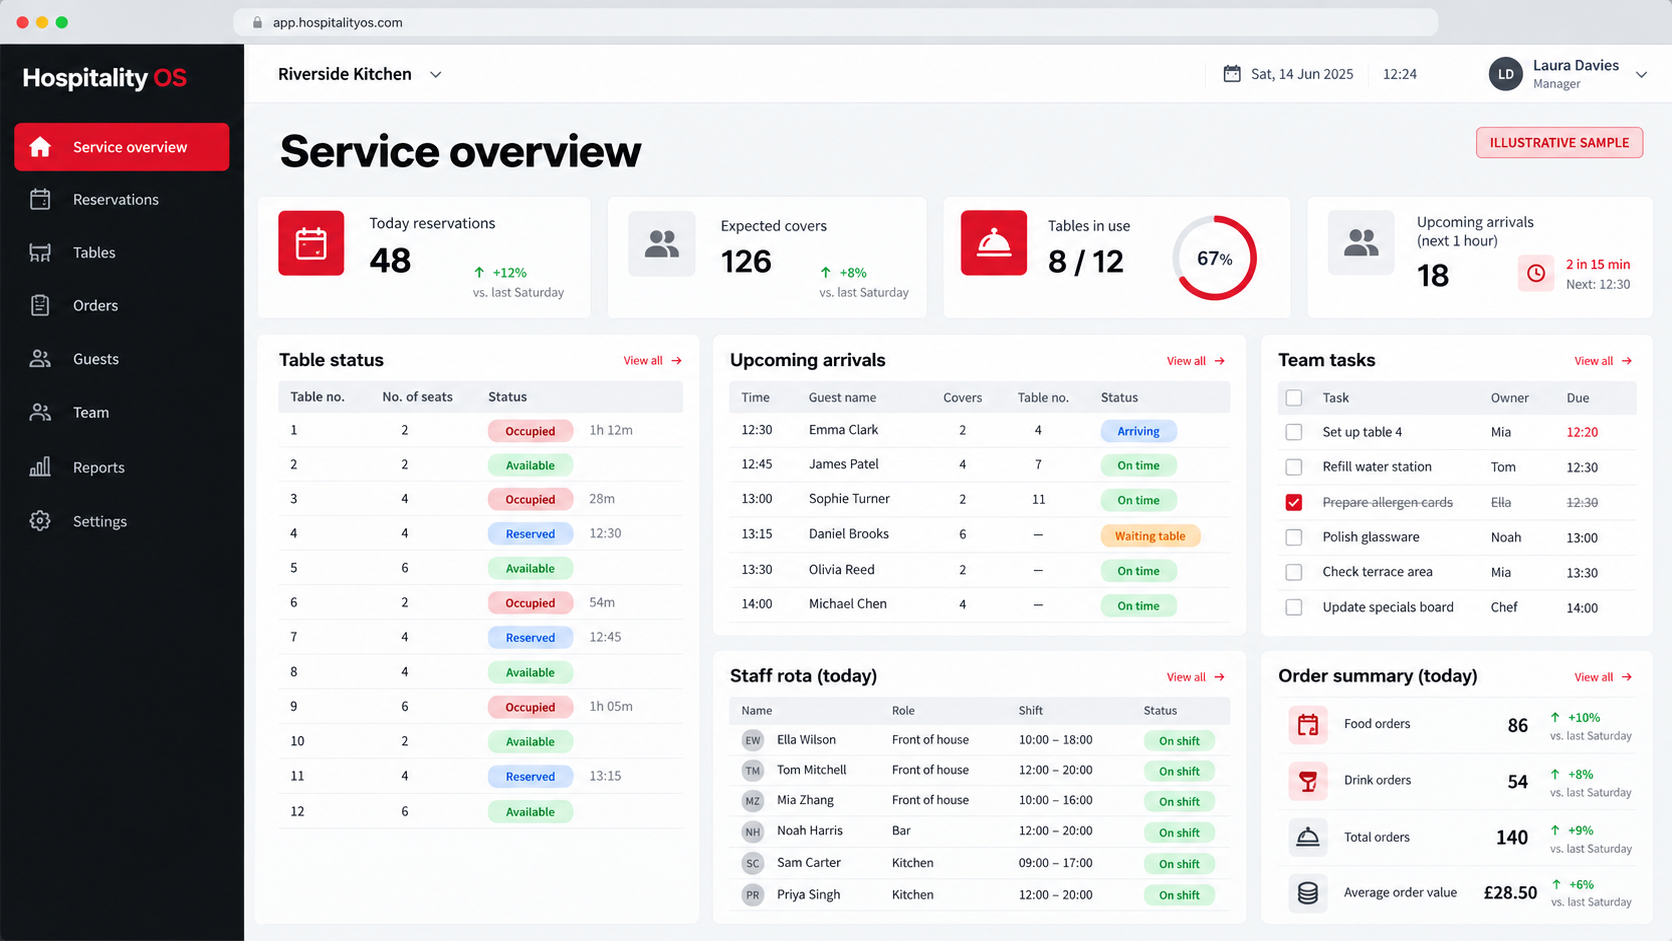This screenshot has width=1672, height=941.
Task: View all upcoming arrivals
Action: click(1196, 361)
